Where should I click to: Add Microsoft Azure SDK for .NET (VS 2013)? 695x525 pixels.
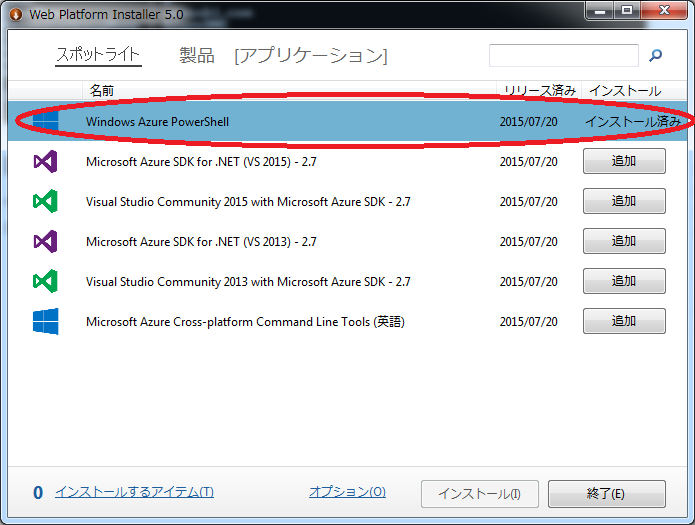[x=624, y=241]
